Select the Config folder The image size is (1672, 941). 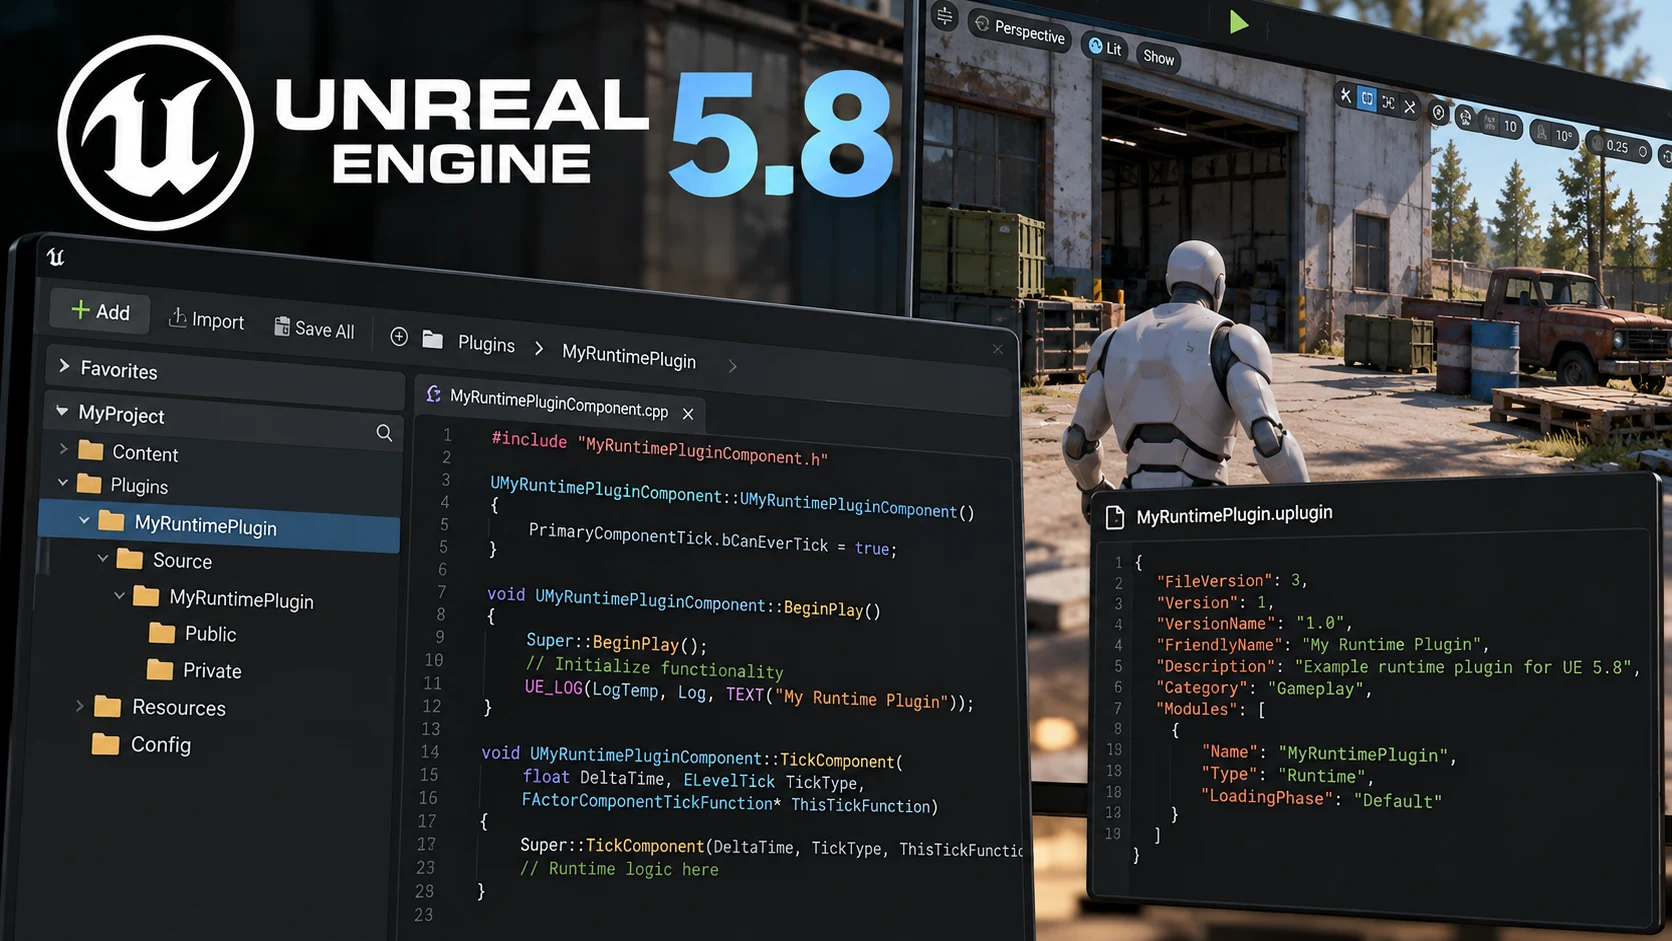[x=141, y=744]
